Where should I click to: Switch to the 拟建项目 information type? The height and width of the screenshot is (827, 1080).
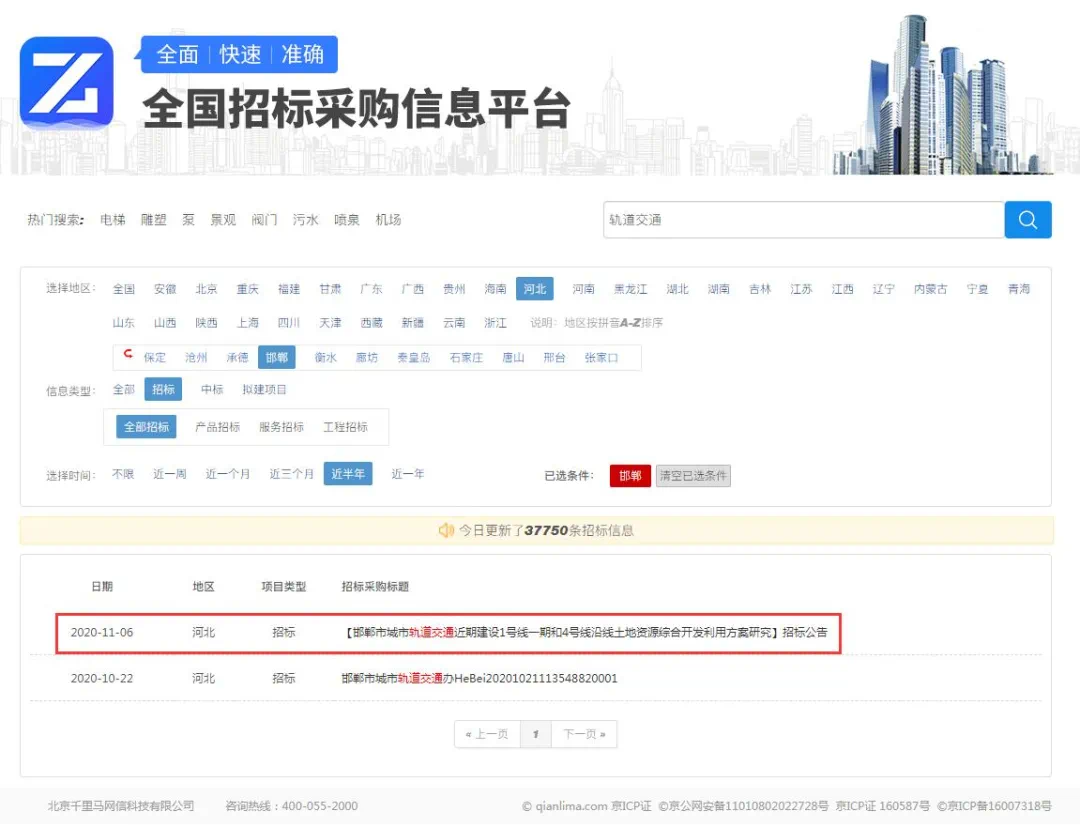[x=264, y=390]
